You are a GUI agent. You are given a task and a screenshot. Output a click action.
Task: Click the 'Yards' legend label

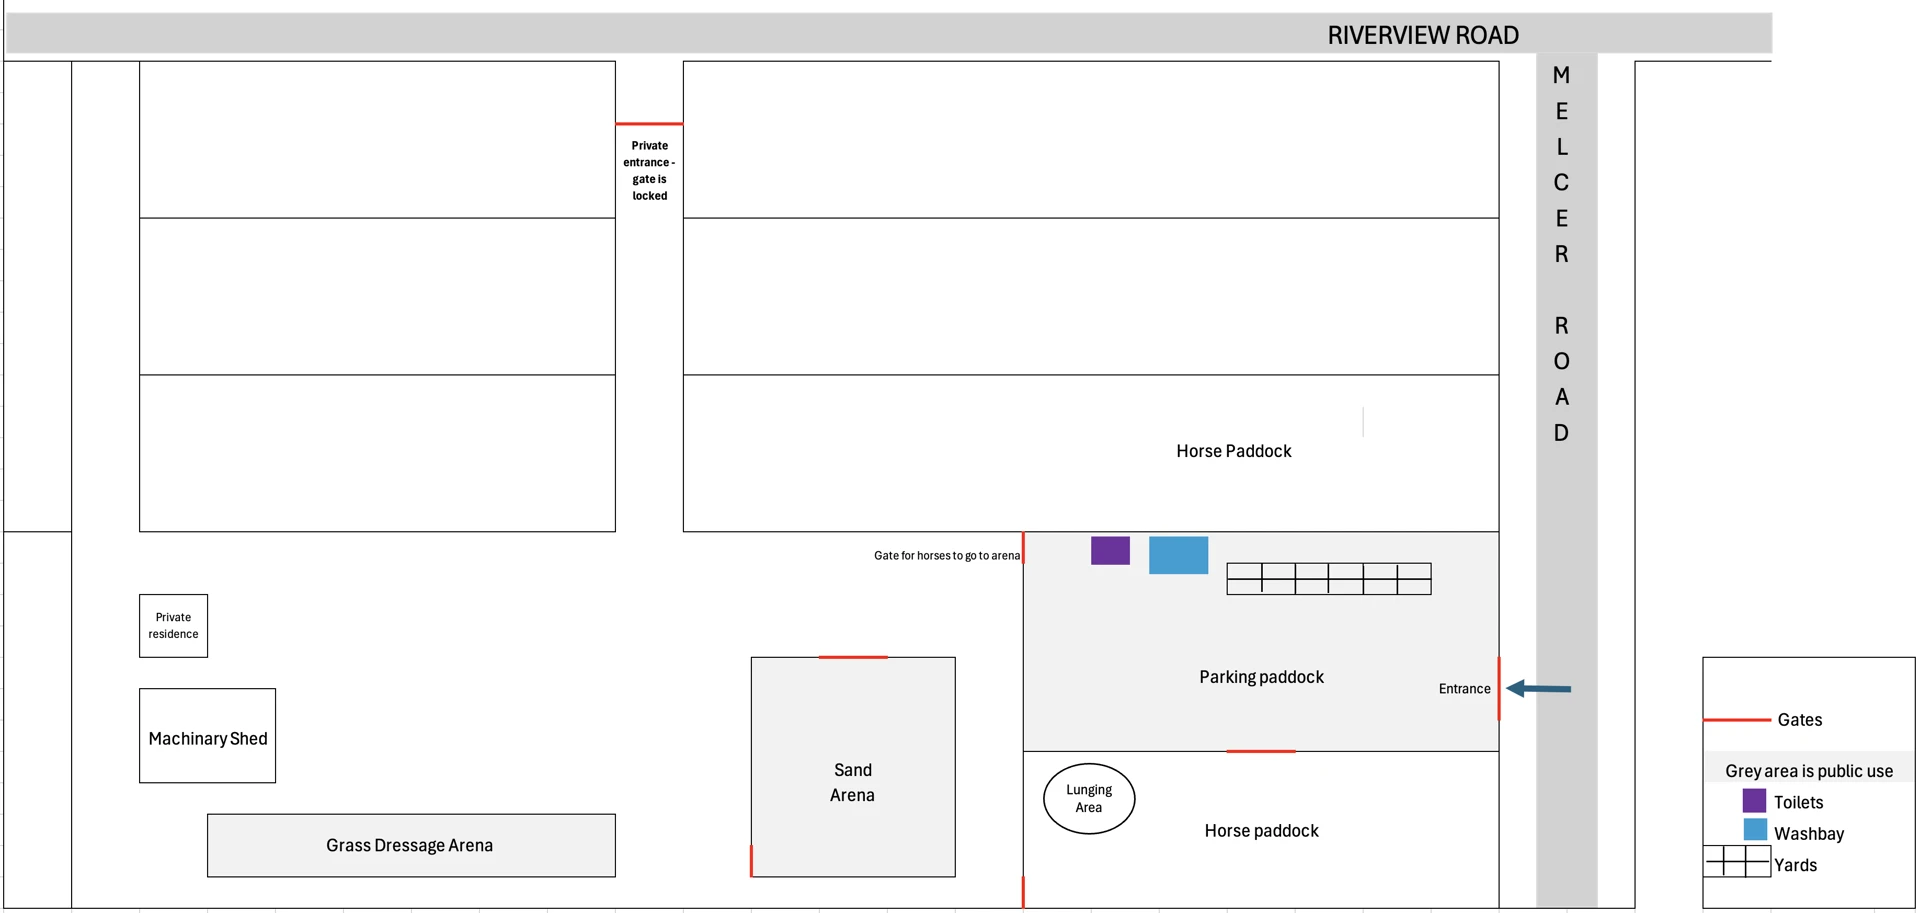(1795, 865)
